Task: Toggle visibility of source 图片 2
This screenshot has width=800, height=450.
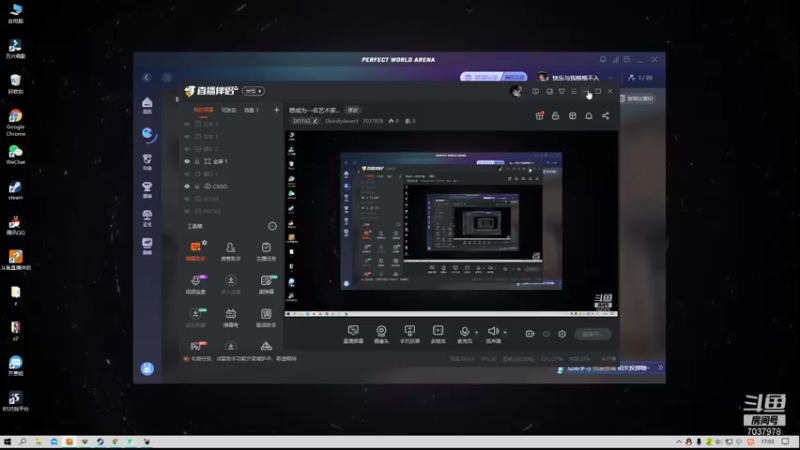Action: [187, 149]
